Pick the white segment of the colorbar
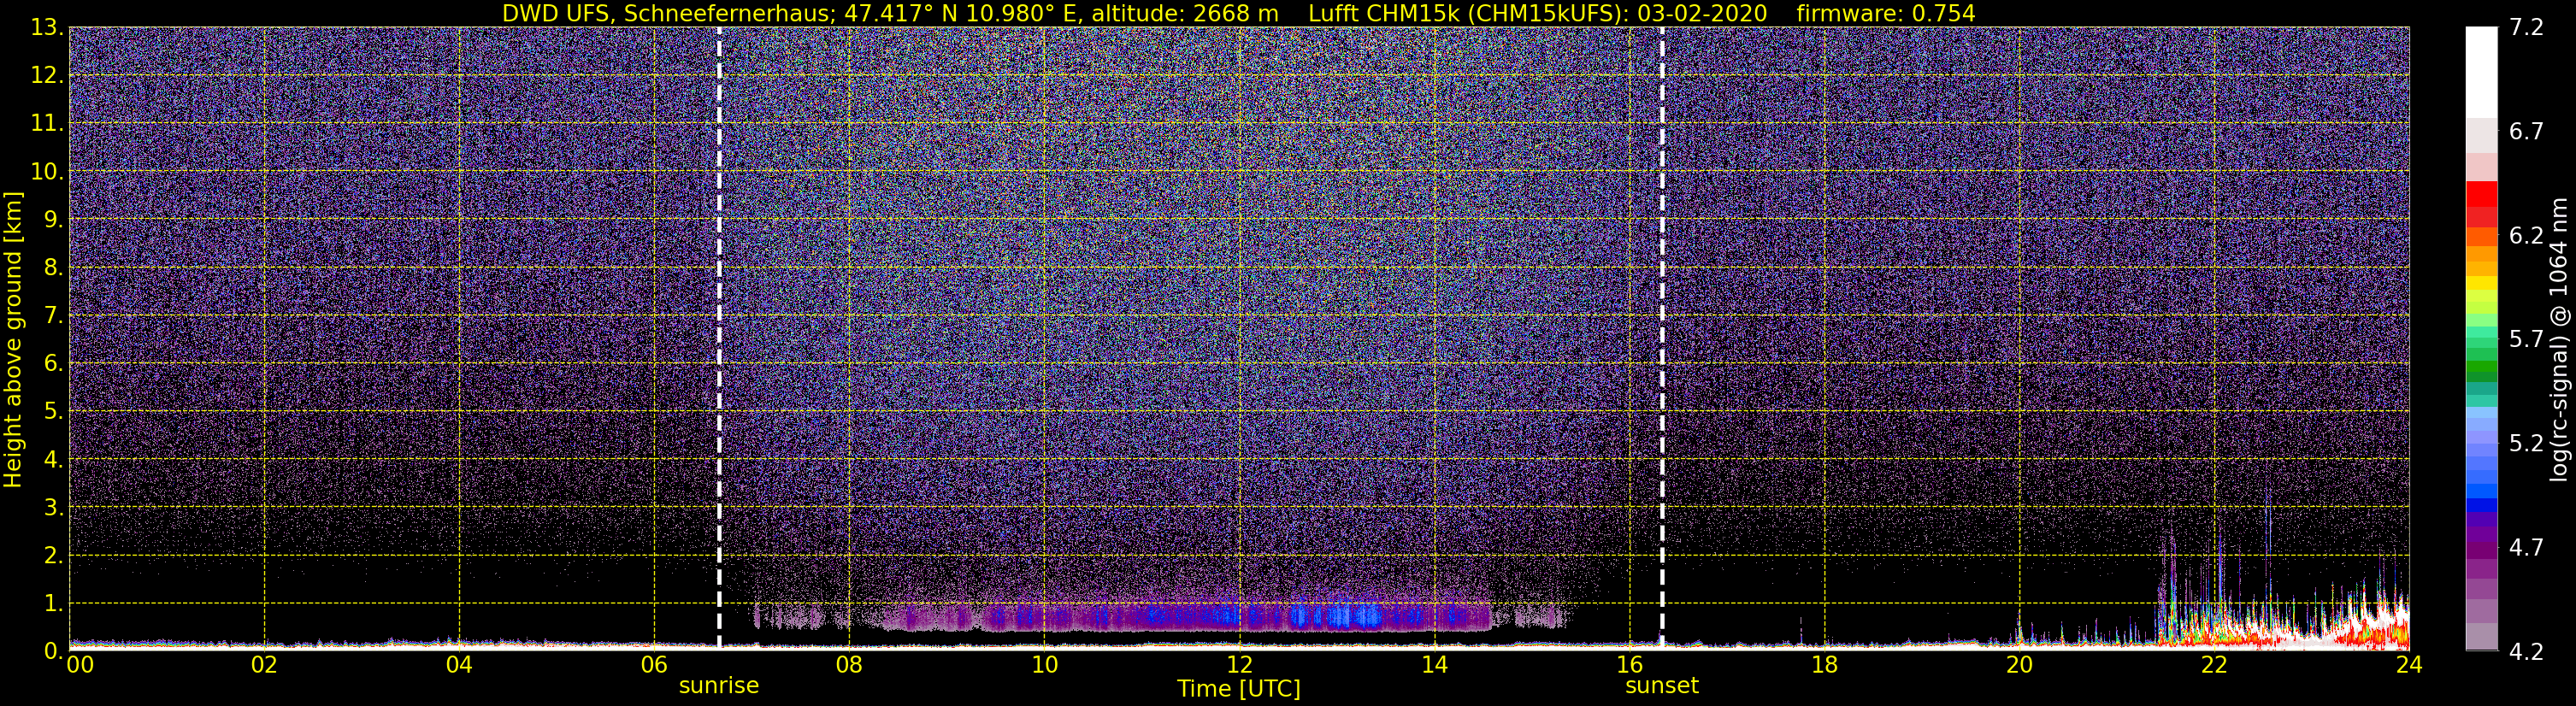Viewport: 2576px width, 706px height. [x=2481, y=72]
